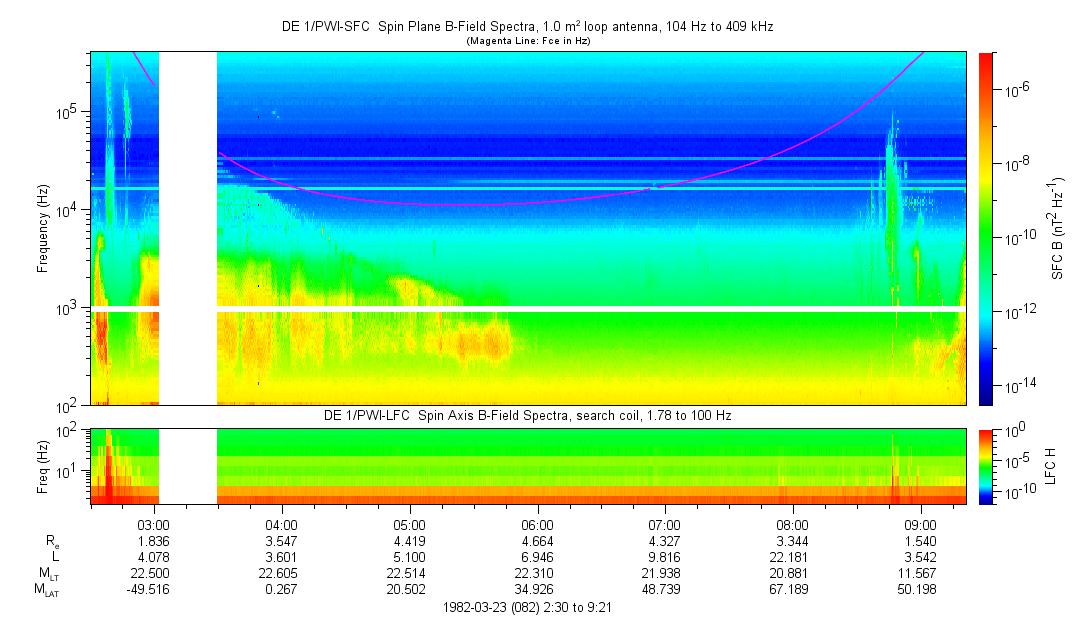Click the 03:00 time axis label
1083x620 pixels.
click(154, 524)
